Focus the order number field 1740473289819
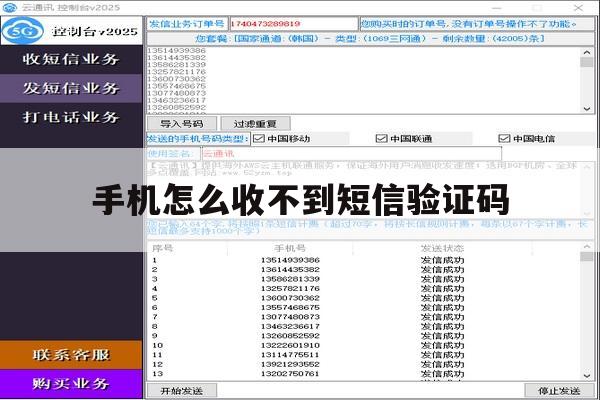This screenshot has height=400, width=600. (x=293, y=24)
